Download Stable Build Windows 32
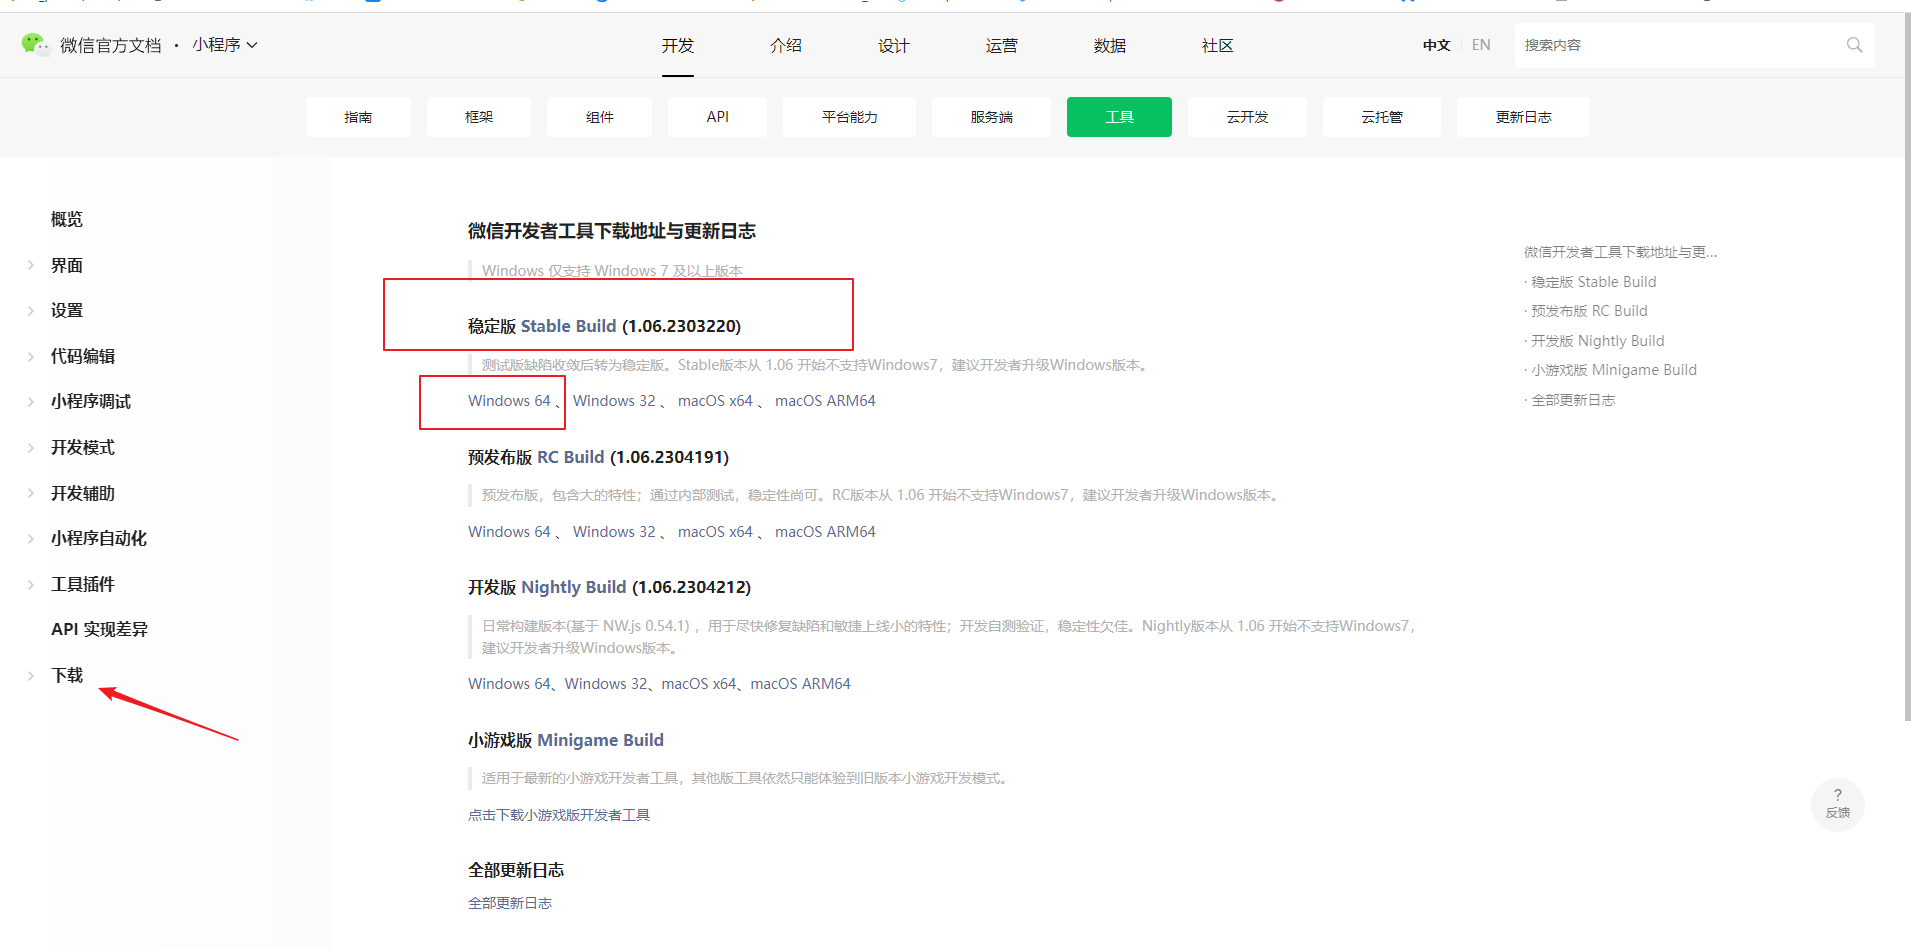 click(614, 401)
